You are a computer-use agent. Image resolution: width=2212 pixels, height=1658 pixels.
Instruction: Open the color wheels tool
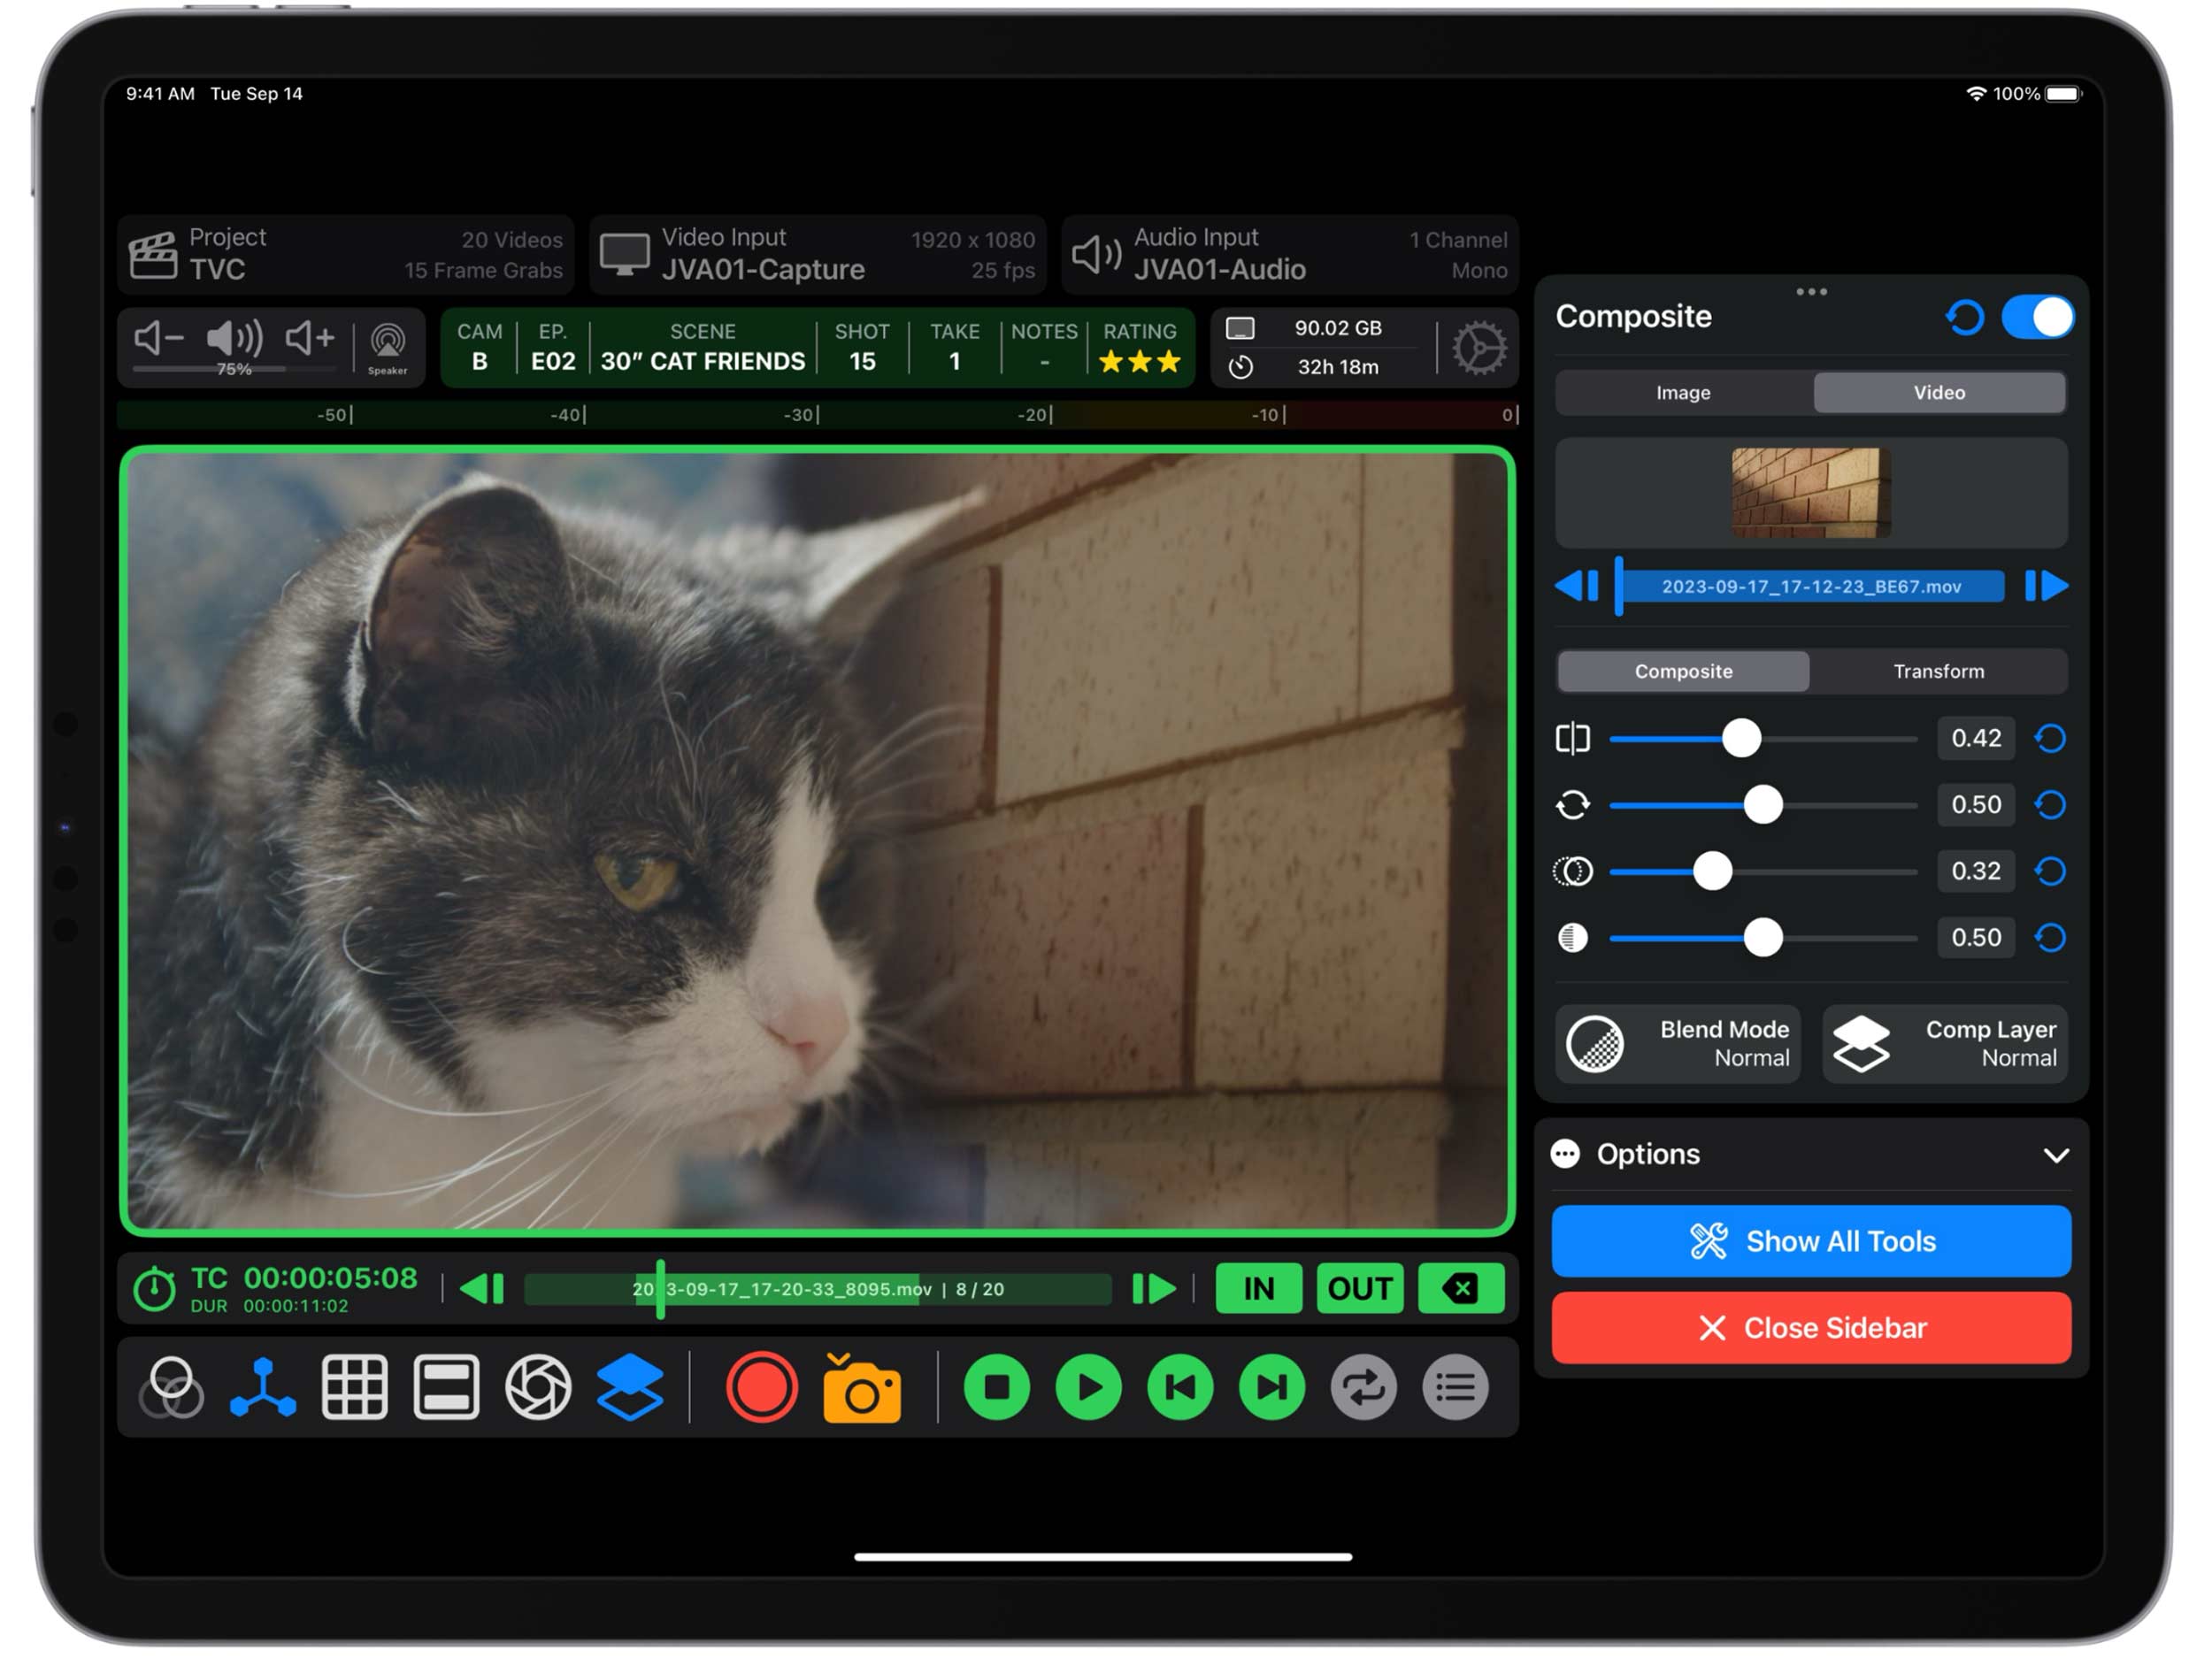click(x=171, y=1387)
